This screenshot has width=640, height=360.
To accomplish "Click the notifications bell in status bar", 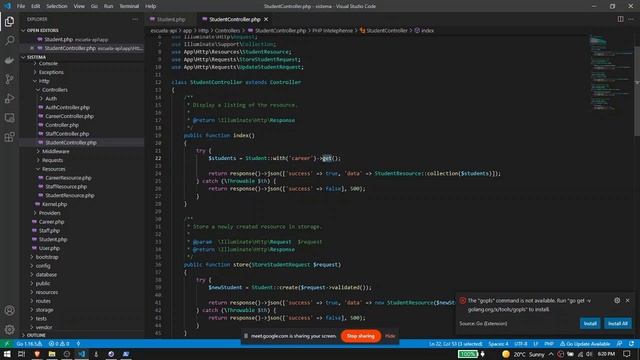I will [x=631, y=344].
